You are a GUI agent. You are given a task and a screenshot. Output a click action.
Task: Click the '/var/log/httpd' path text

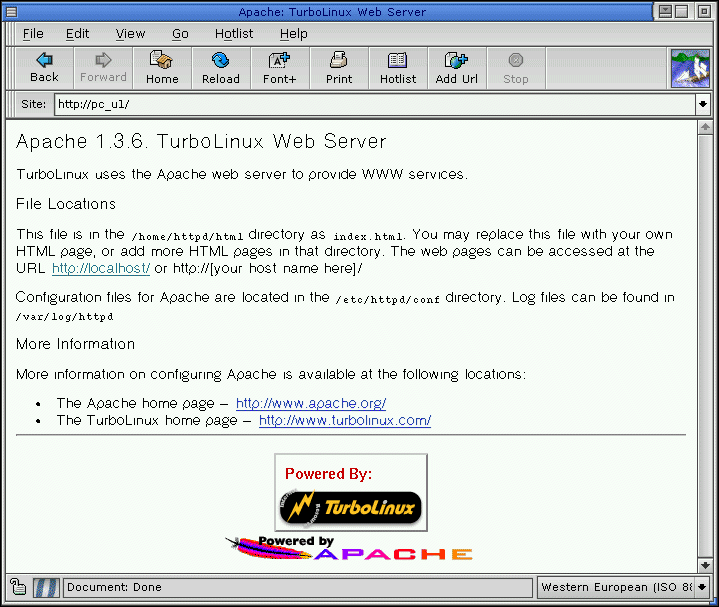click(64, 317)
